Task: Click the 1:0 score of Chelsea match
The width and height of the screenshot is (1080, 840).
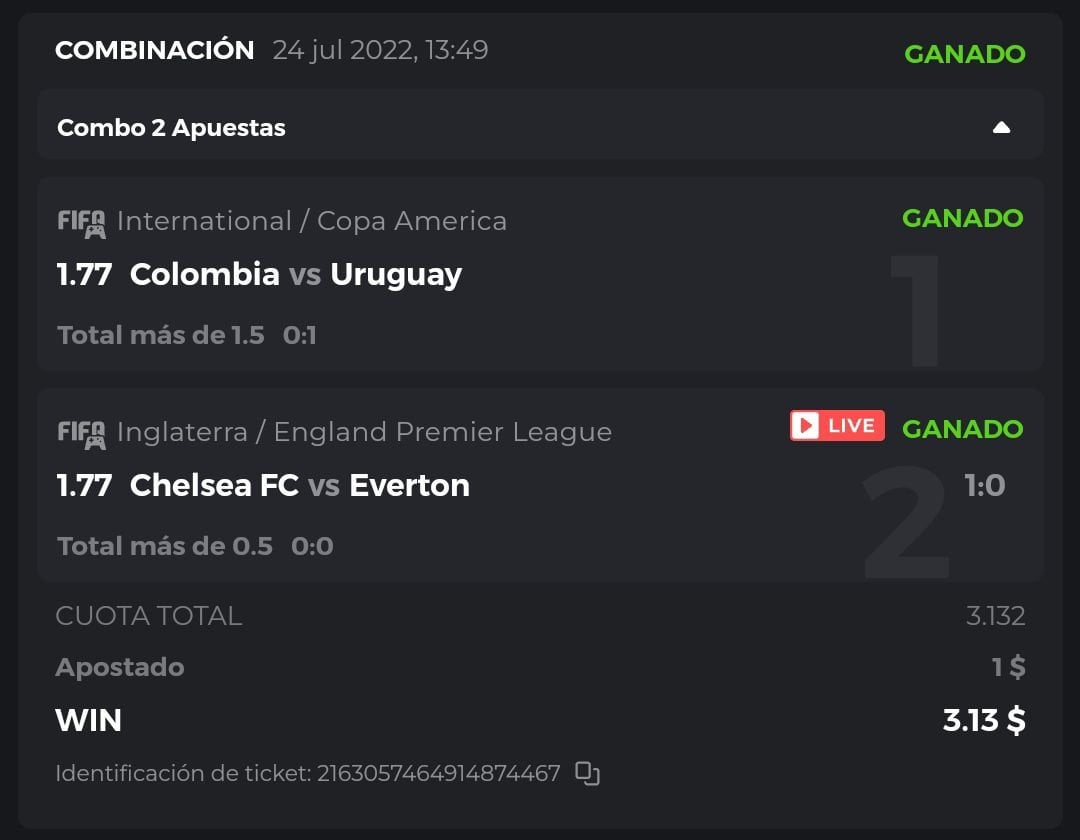Action: point(984,485)
